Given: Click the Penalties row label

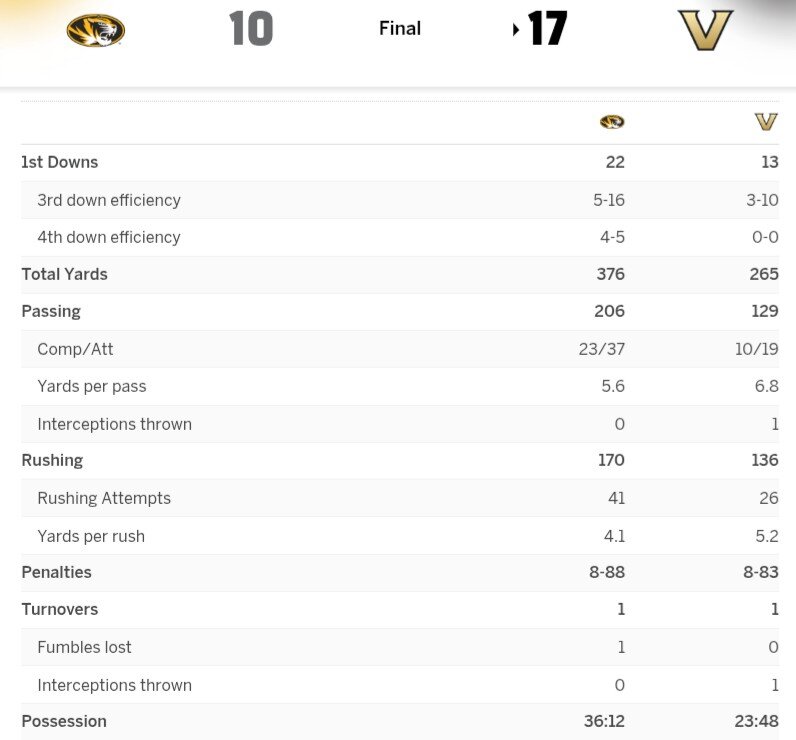Looking at the screenshot, I should [x=56, y=572].
